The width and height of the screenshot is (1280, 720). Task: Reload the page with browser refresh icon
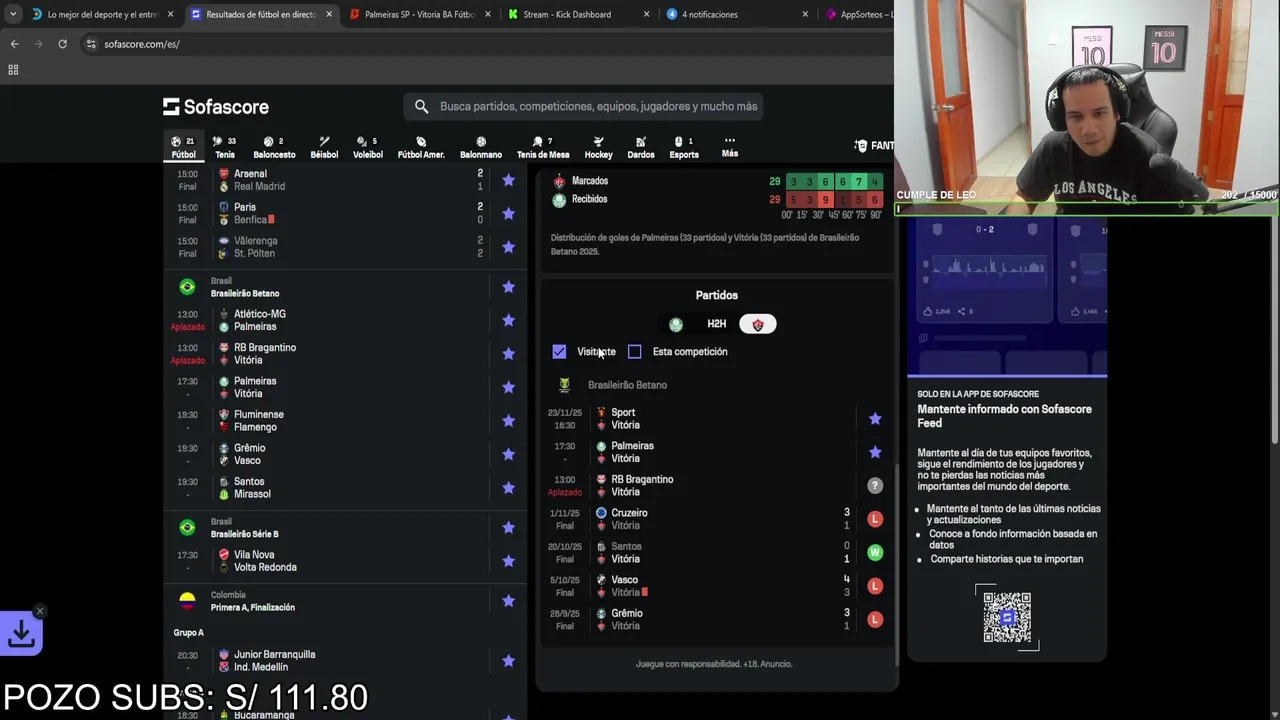point(62,44)
